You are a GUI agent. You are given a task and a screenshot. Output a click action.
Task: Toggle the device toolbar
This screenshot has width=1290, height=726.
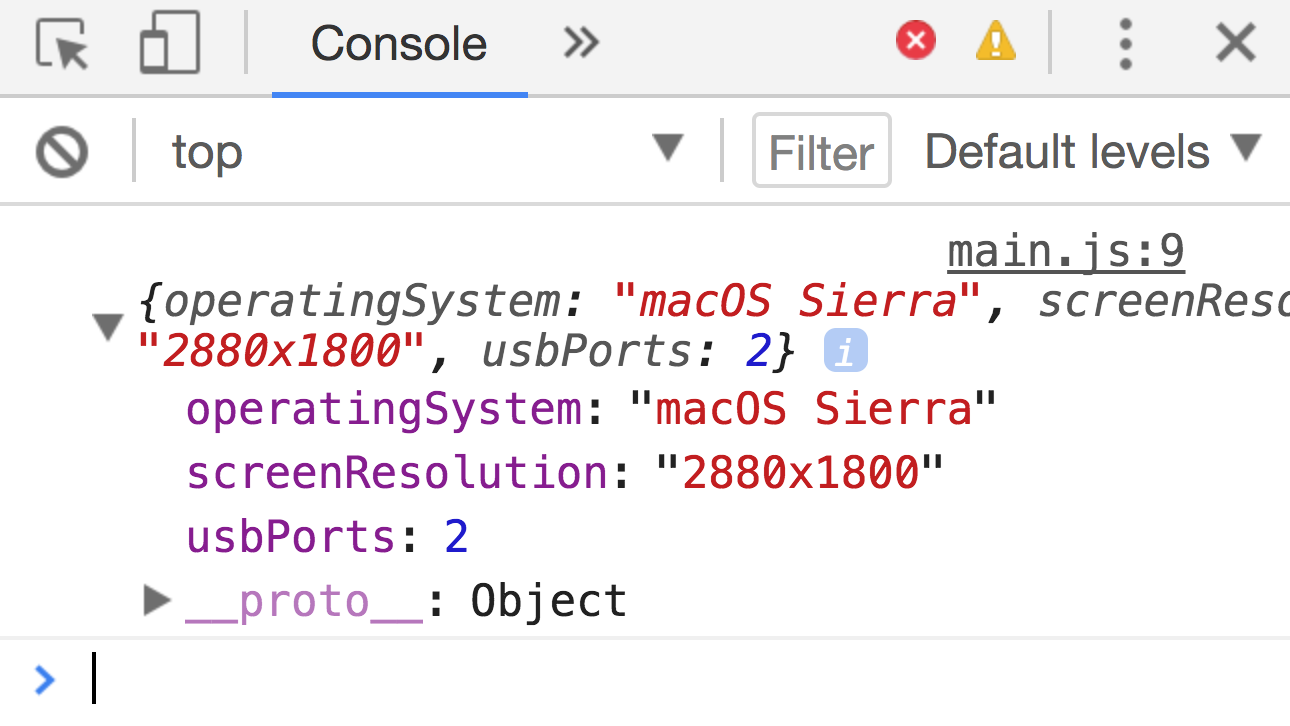click(x=168, y=42)
